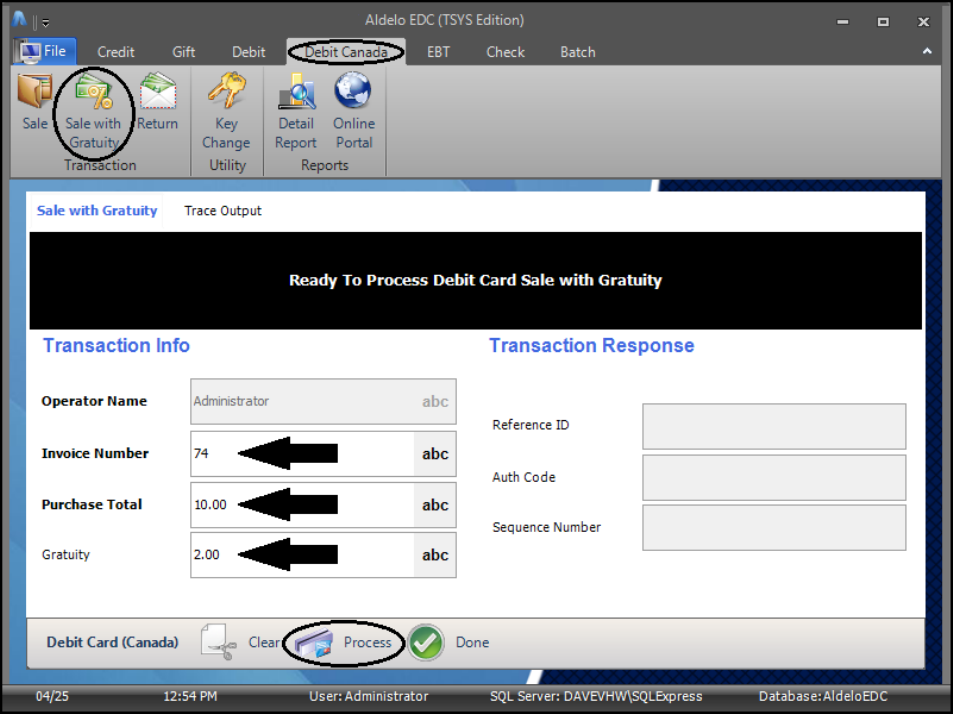Open the Detail Report
The height and width of the screenshot is (714, 953).
[x=296, y=111]
